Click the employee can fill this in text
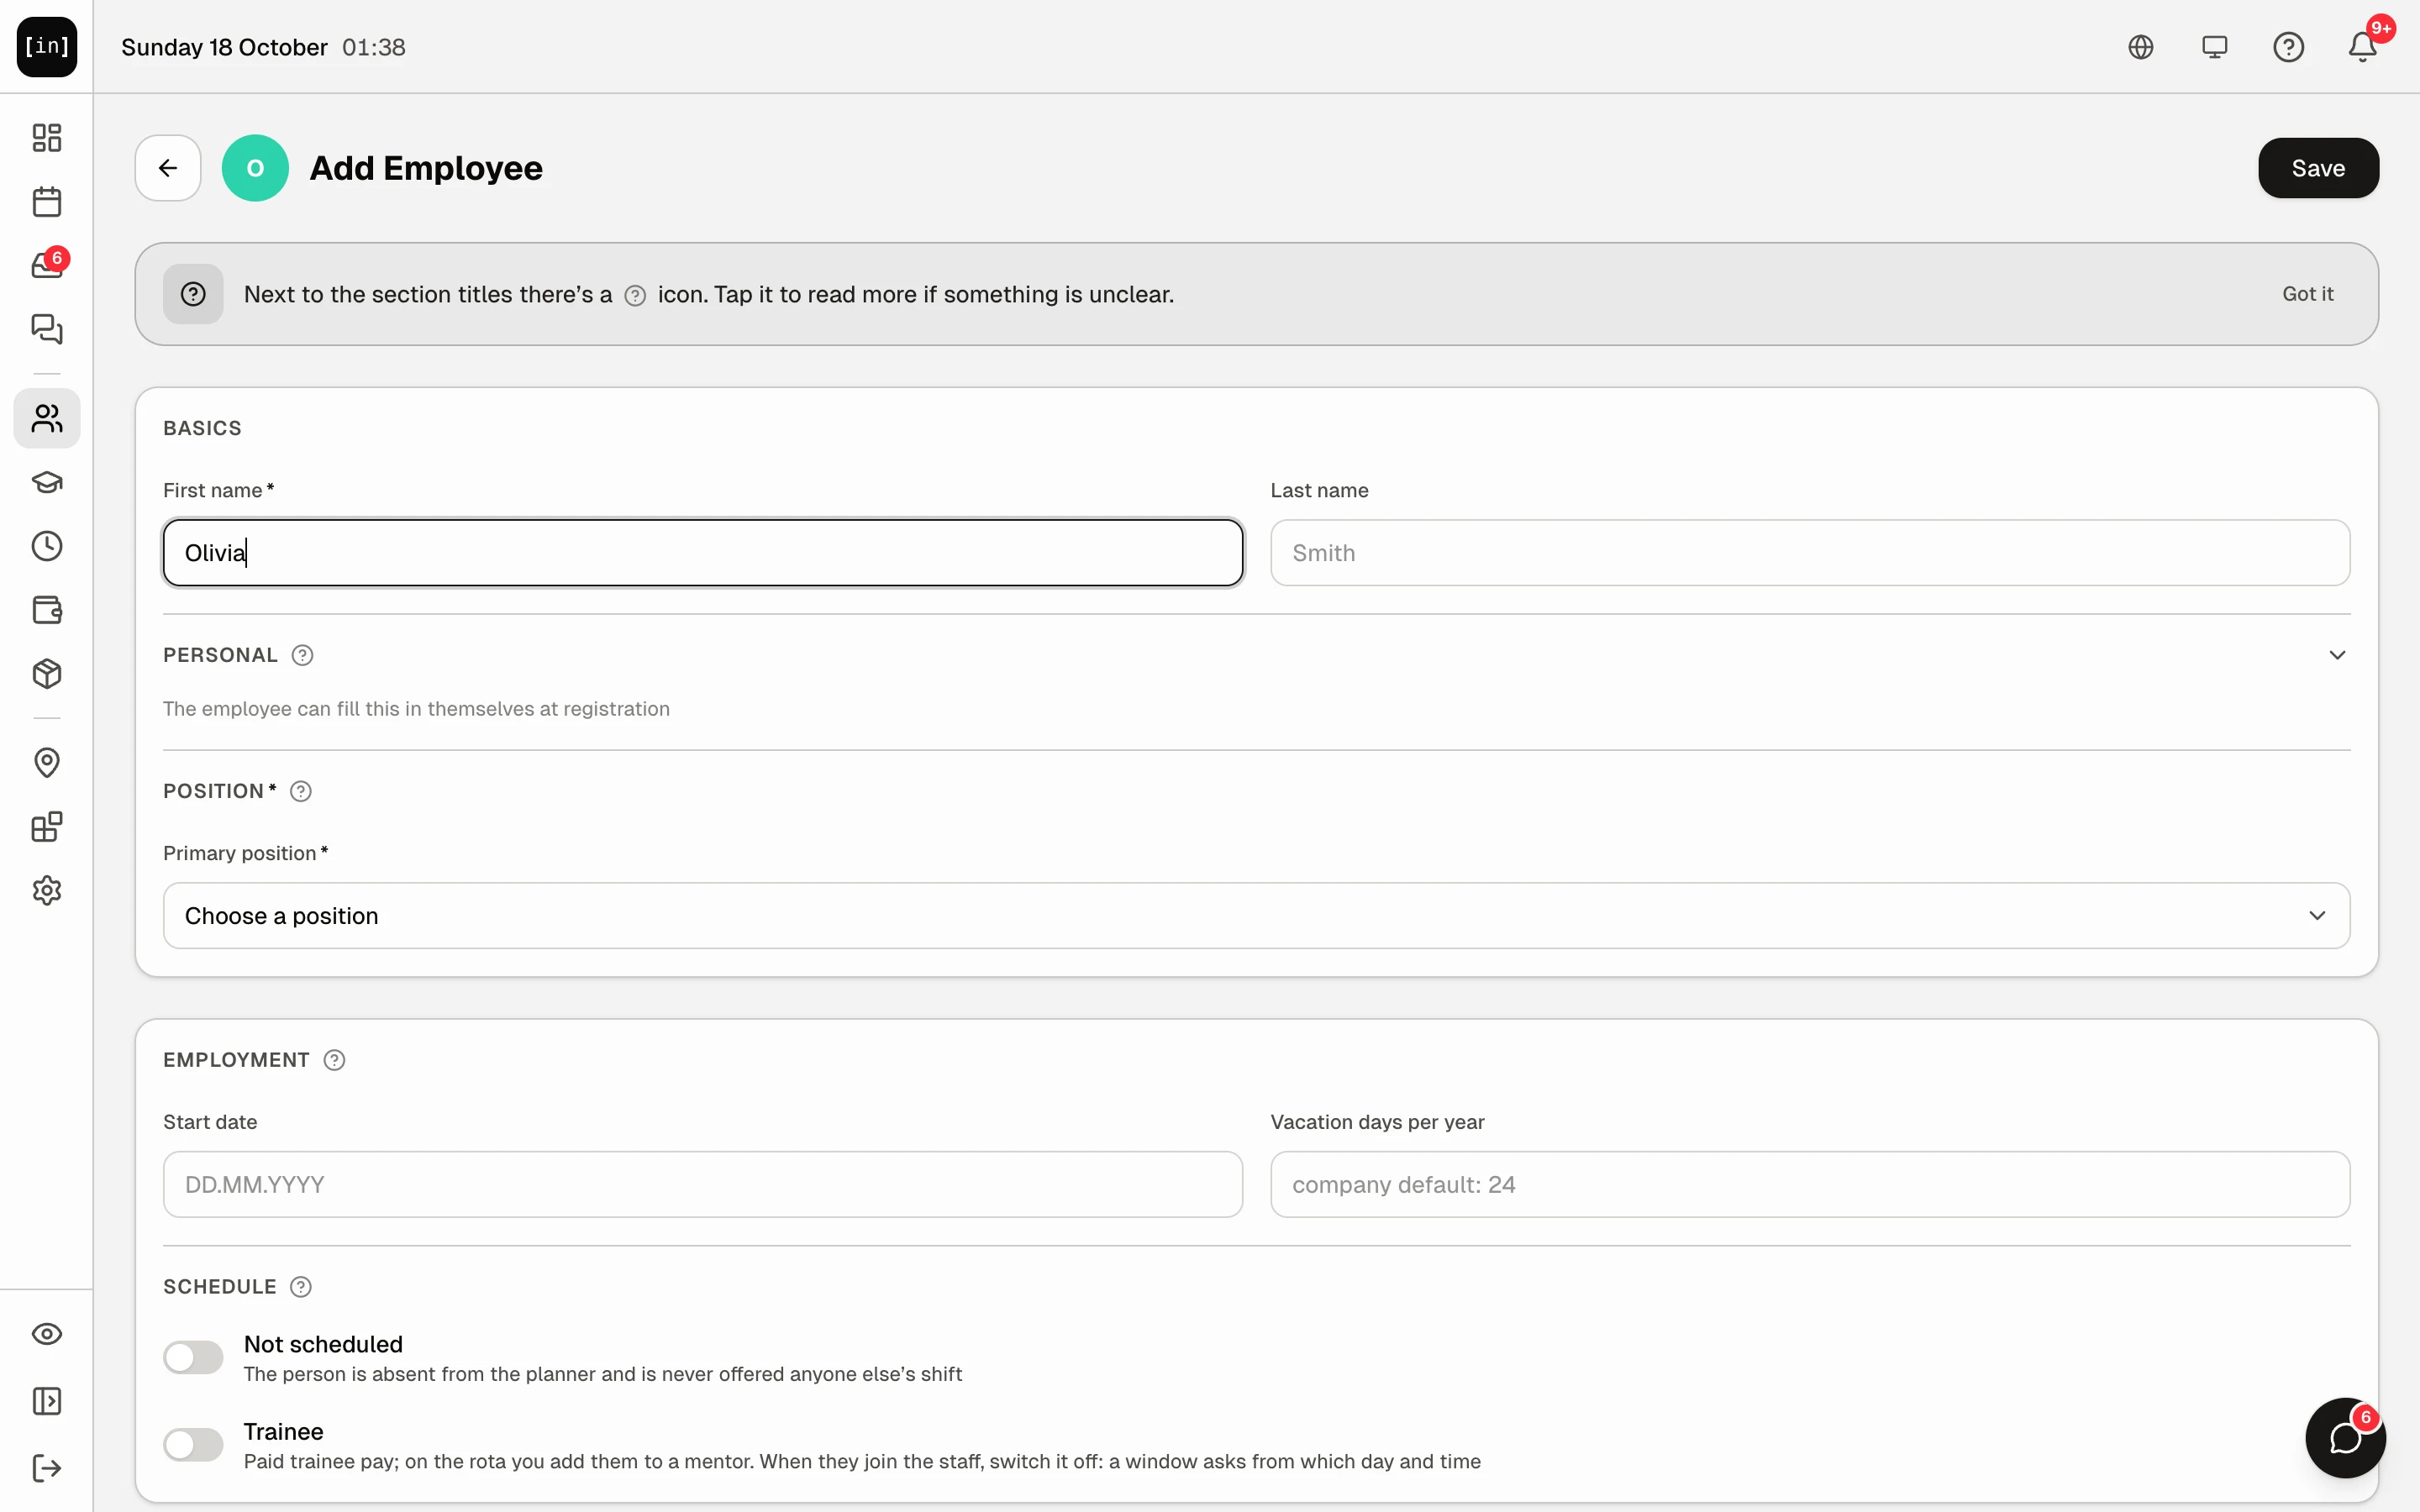The height and width of the screenshot is (1512, 2420). click(416, 709)
